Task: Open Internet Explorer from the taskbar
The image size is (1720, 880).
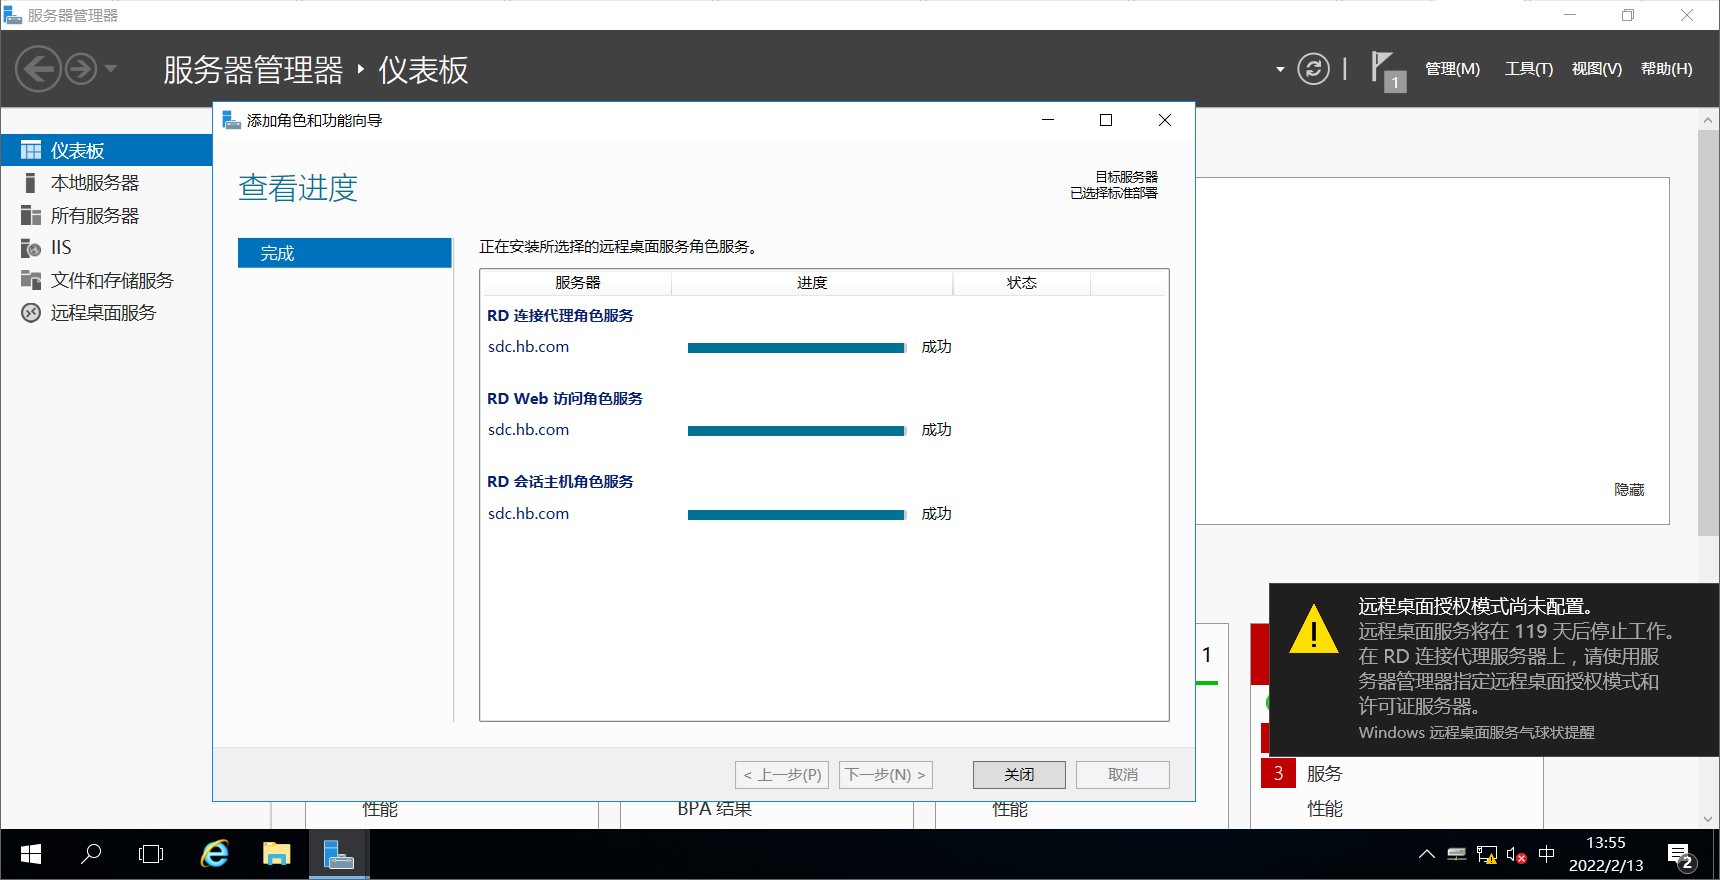Action: pos(215,854)
